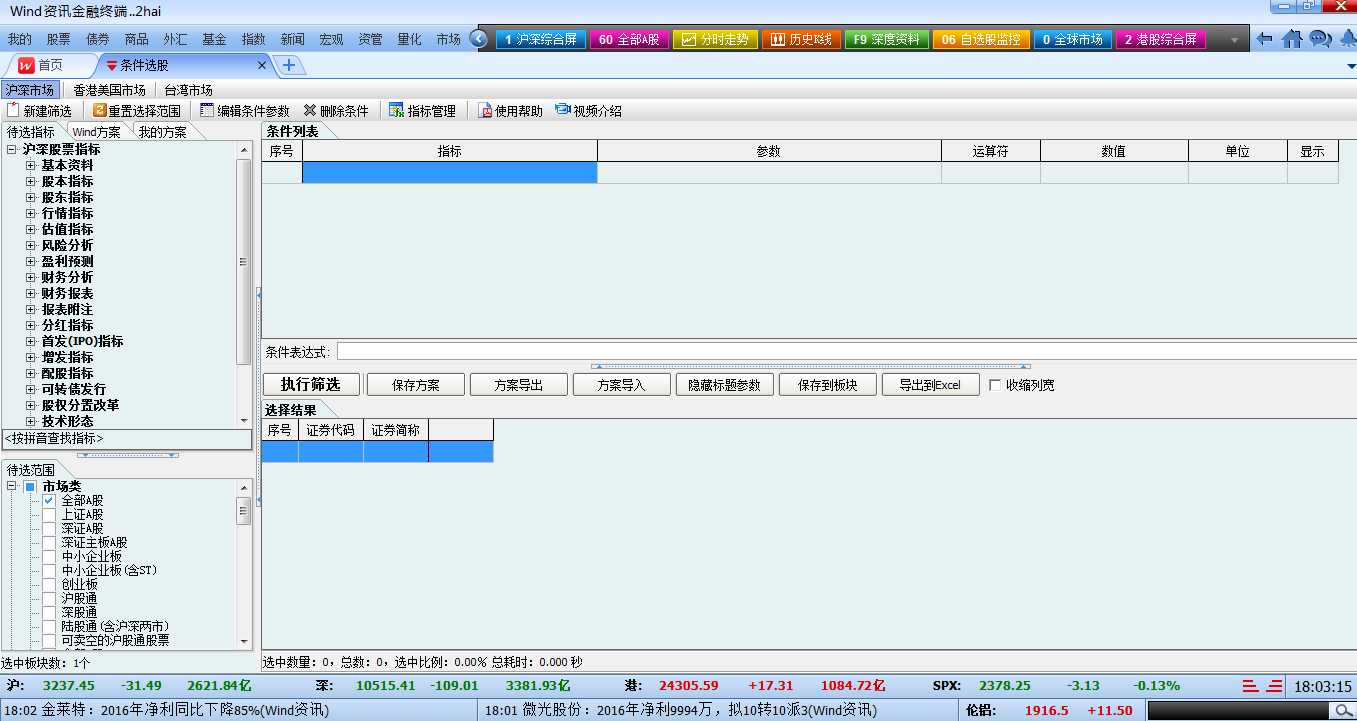
Task: Toggle the 收缩列宽 checkbox
Action: coord(995,385)
